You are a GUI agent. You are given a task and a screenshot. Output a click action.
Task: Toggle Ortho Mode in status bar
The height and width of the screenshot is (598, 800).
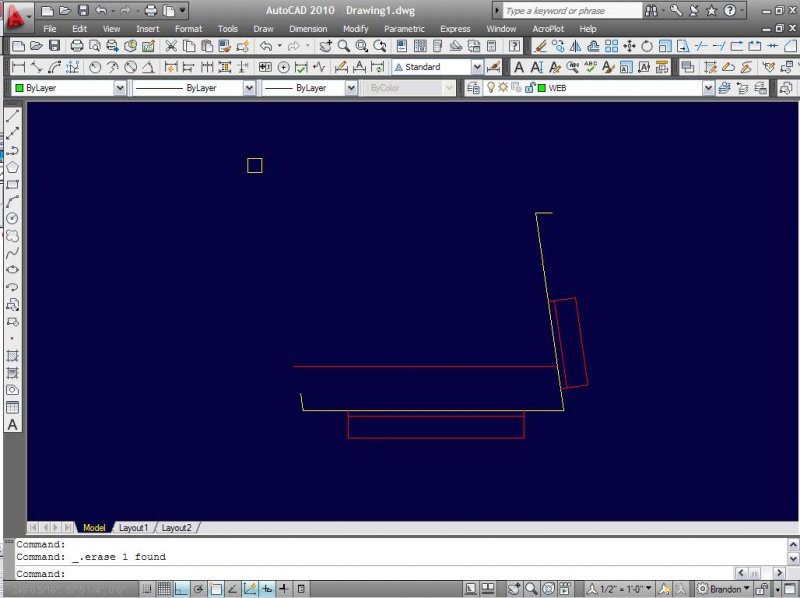click(x=182, y=589)
